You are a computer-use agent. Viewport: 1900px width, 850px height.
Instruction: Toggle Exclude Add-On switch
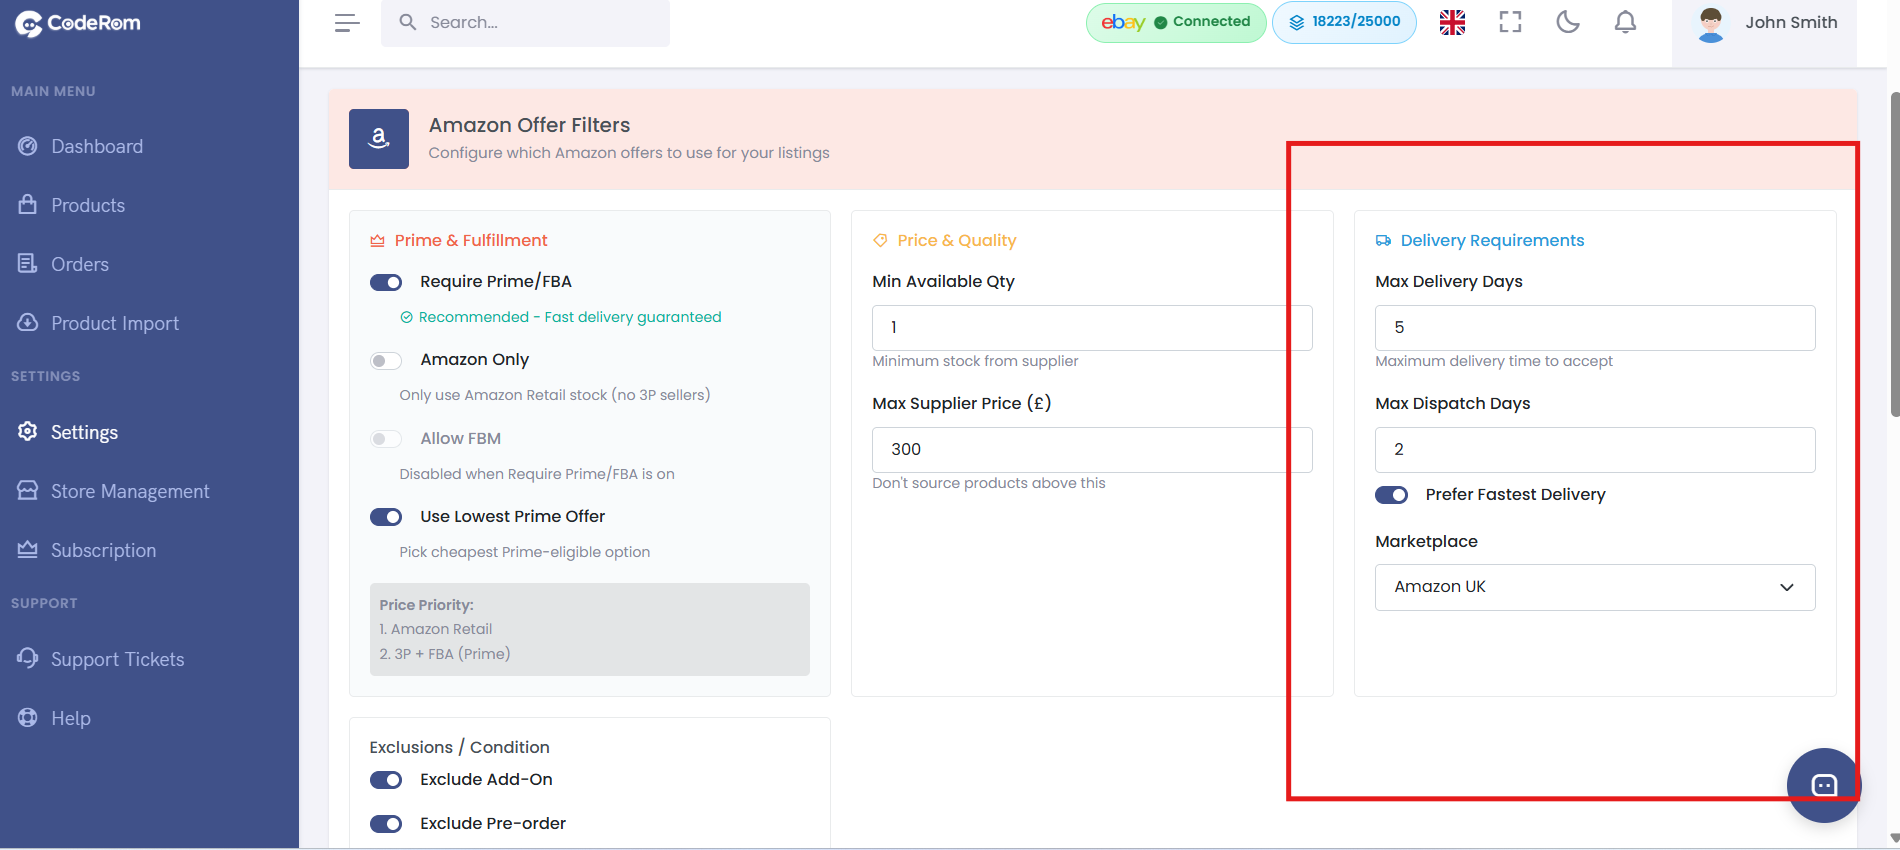(x=386, y=780)
